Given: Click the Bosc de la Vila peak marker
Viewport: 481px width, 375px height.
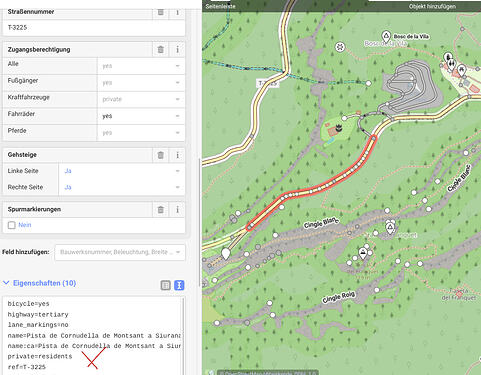Looking at the screenshot, I should (386, 36).
